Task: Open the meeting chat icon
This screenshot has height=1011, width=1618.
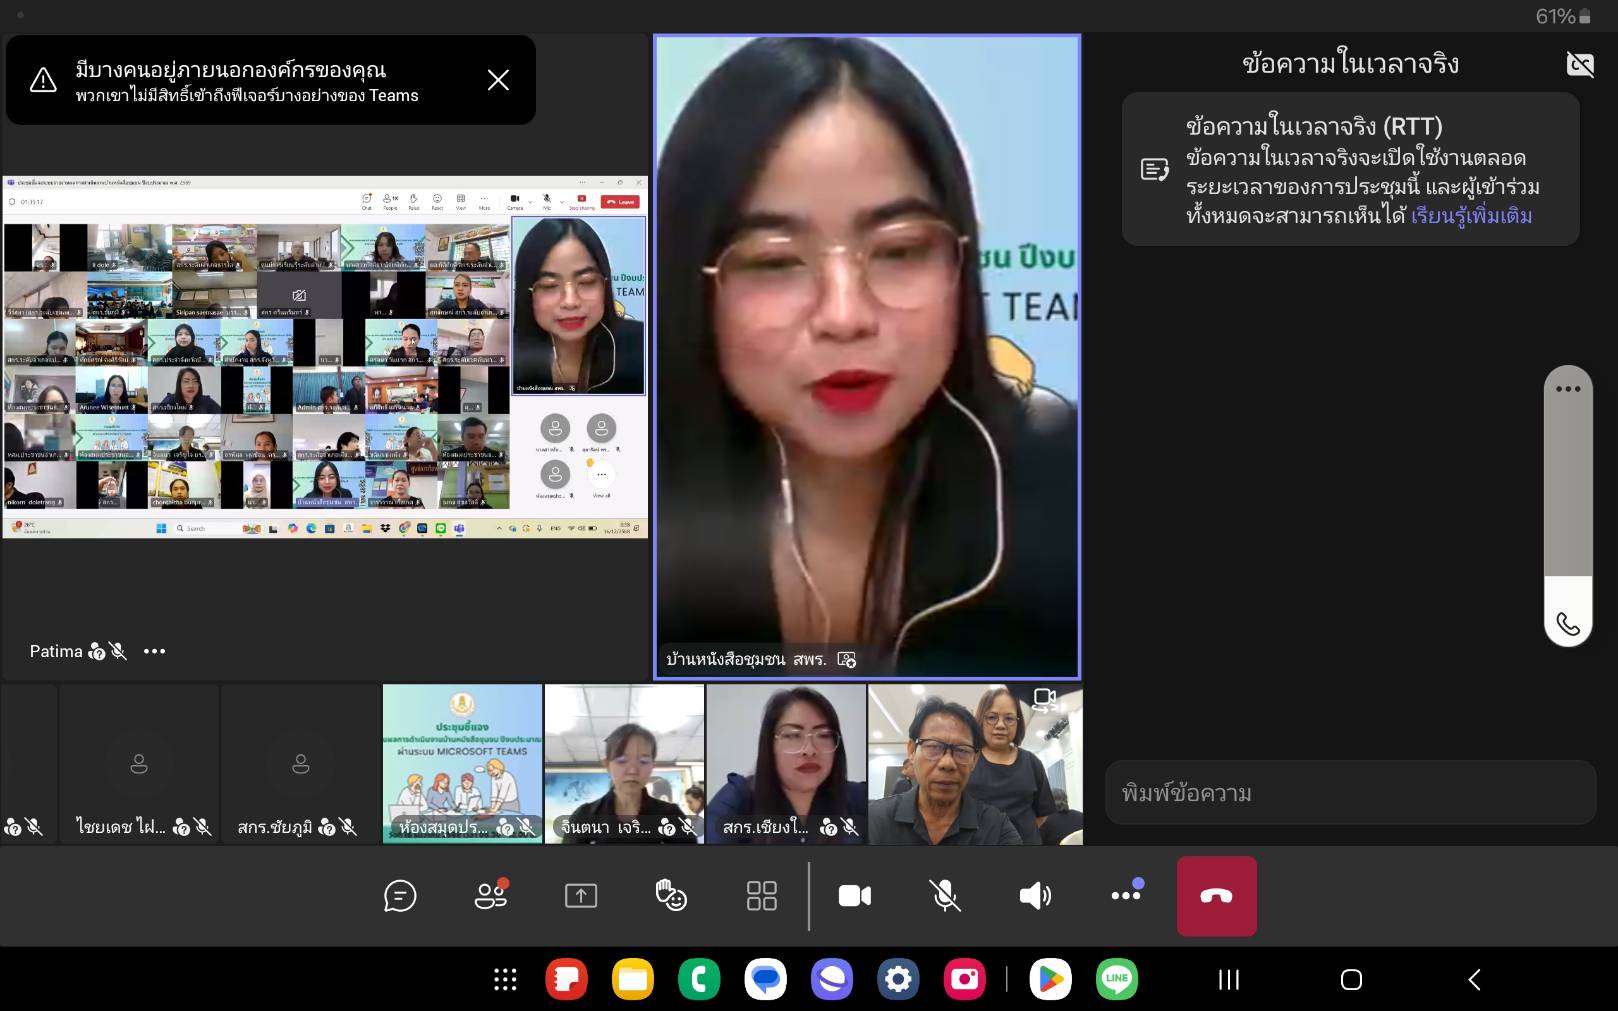Action: coord(400,896)
